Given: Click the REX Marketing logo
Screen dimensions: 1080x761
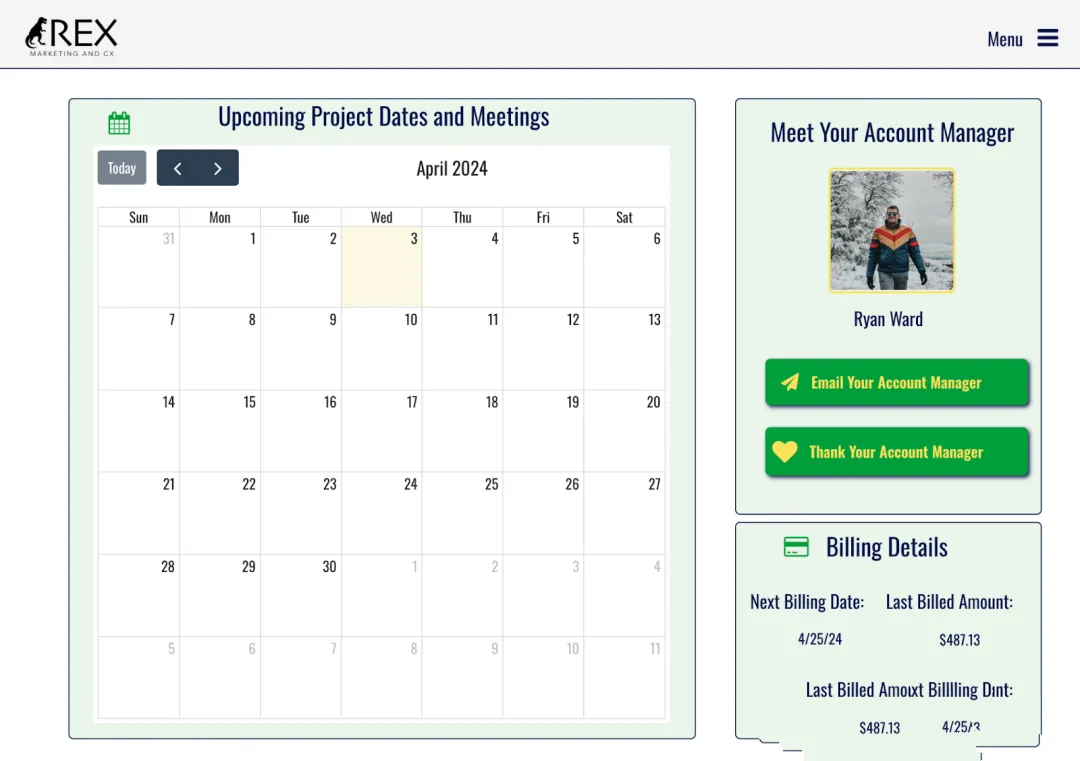Looking at the screenshot, I should tap(72, 37).
